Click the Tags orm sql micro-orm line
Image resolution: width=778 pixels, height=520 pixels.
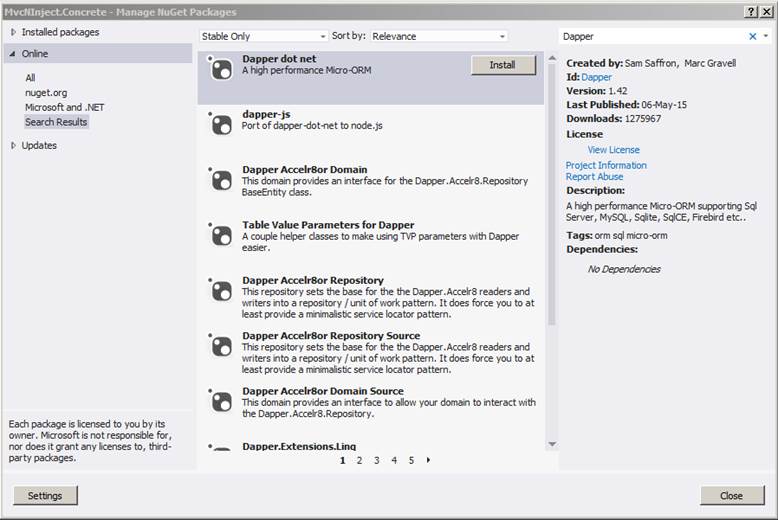coord(617,236)
